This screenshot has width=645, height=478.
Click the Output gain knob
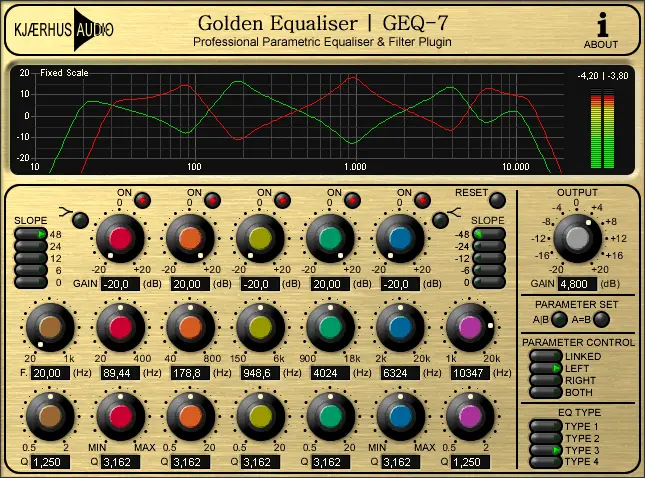point(574,238)
